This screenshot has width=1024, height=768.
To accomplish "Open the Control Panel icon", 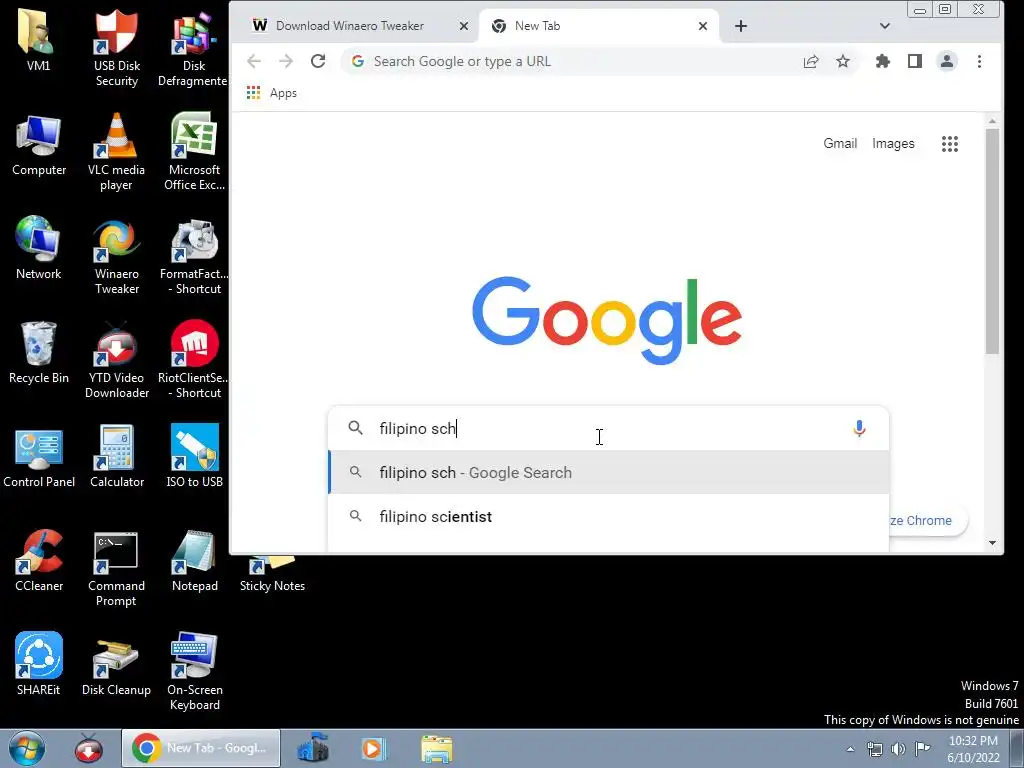I will (x=39, y=457).
